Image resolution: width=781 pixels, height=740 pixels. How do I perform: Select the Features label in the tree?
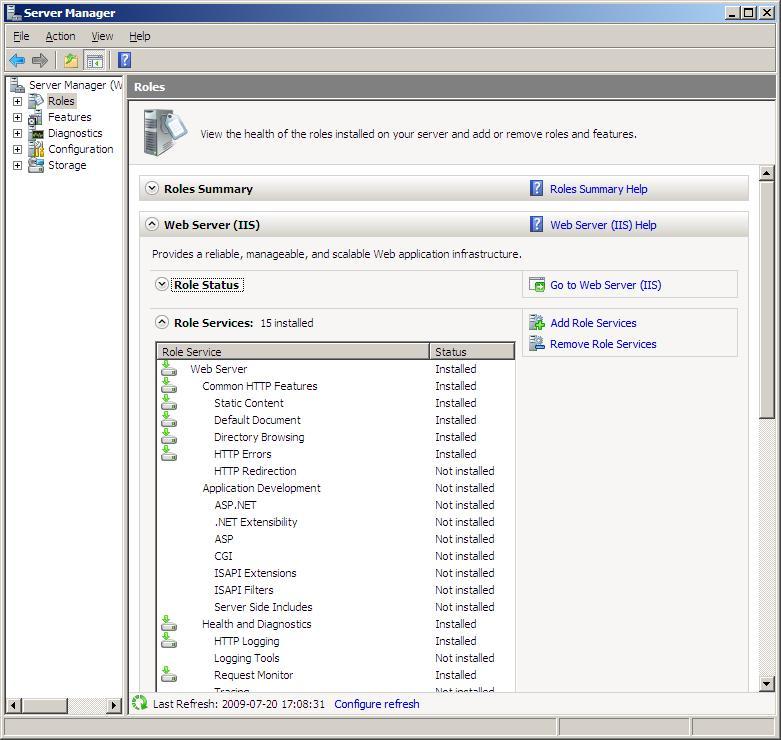point(70,117)
